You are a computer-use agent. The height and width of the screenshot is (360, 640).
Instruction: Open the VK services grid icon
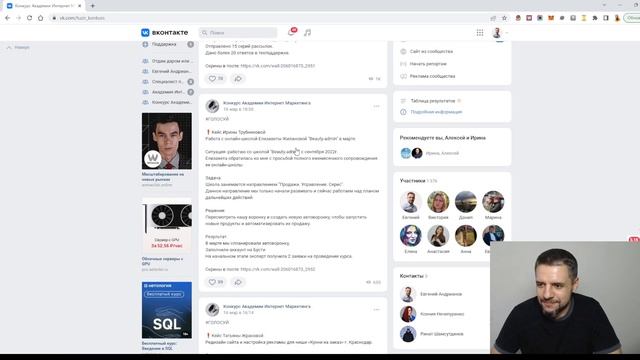pos(480,32)
